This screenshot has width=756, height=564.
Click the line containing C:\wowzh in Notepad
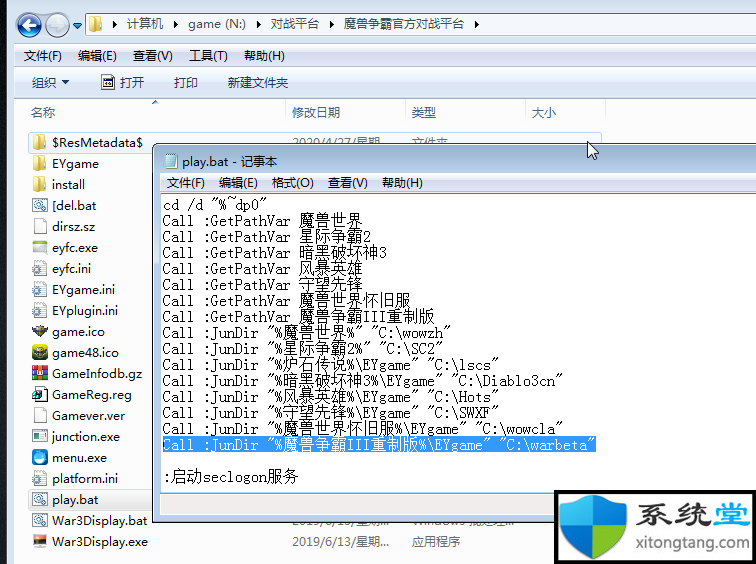[307, 333]
